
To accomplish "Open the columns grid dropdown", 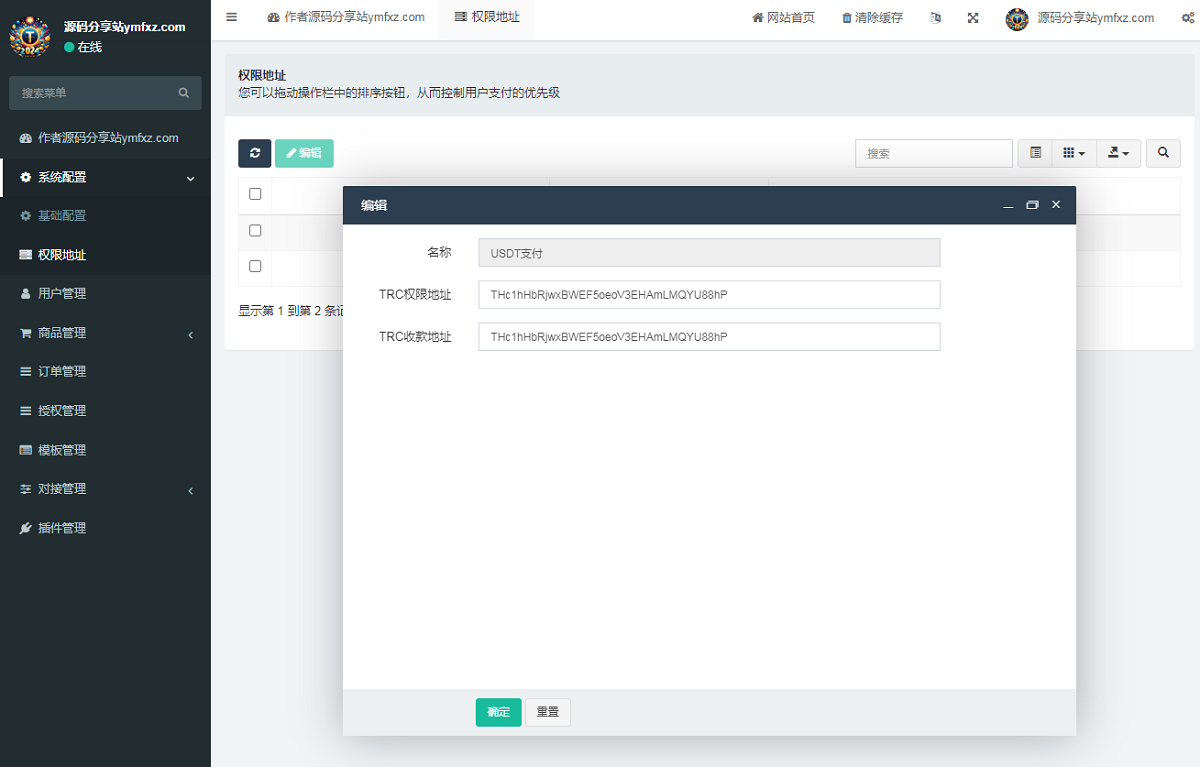I will point(1073,153).
